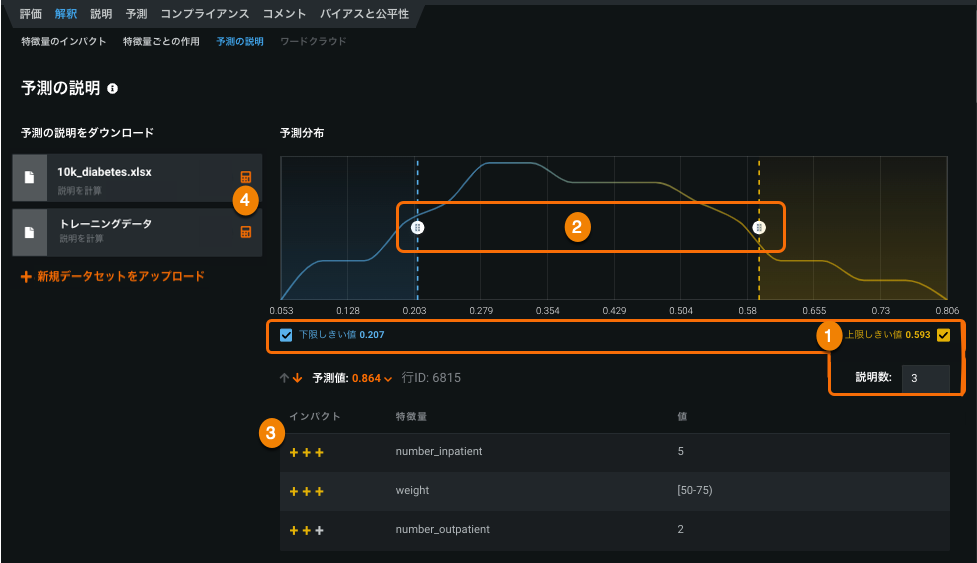977x563 pixels.
Task: Click the file icon of 10k_diabetes.xlsx
Action: pos(30,178)
